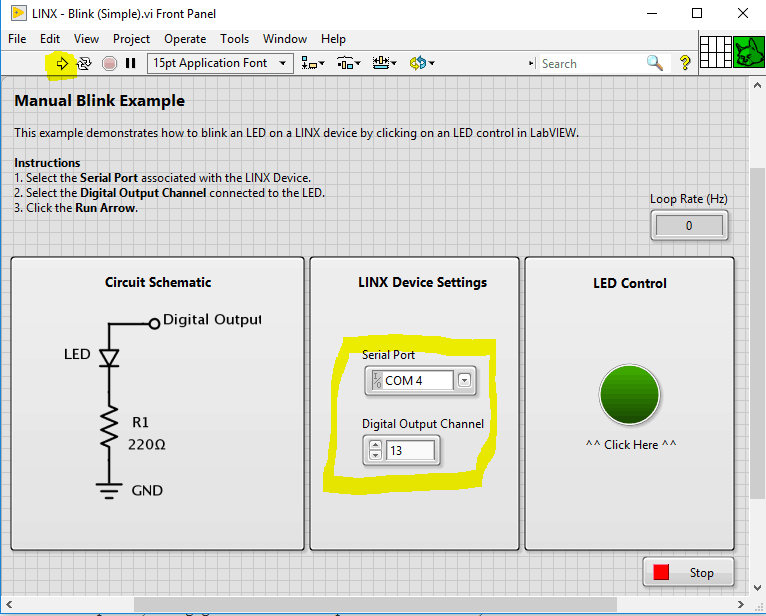766x616 pixels.
Task: Click the yellow context help question mark
Action: [685, 63]
